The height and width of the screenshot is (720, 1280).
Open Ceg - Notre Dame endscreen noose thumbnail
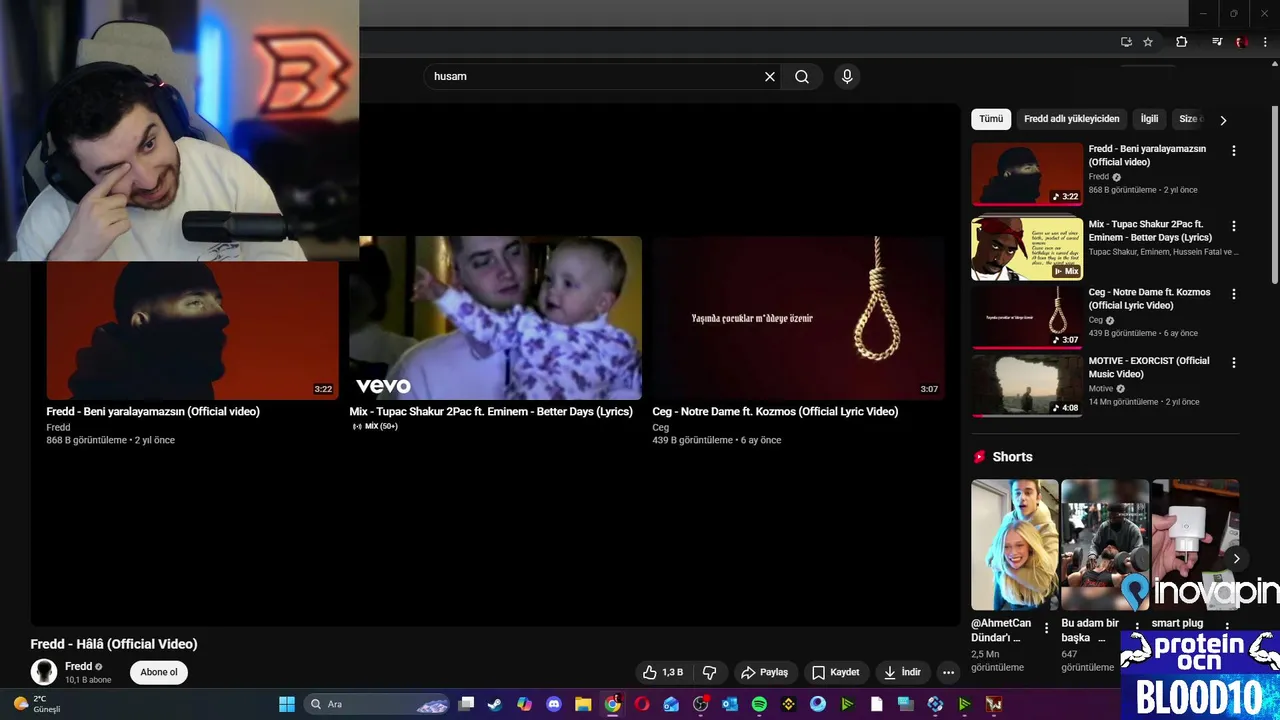(x=798, y=318)
